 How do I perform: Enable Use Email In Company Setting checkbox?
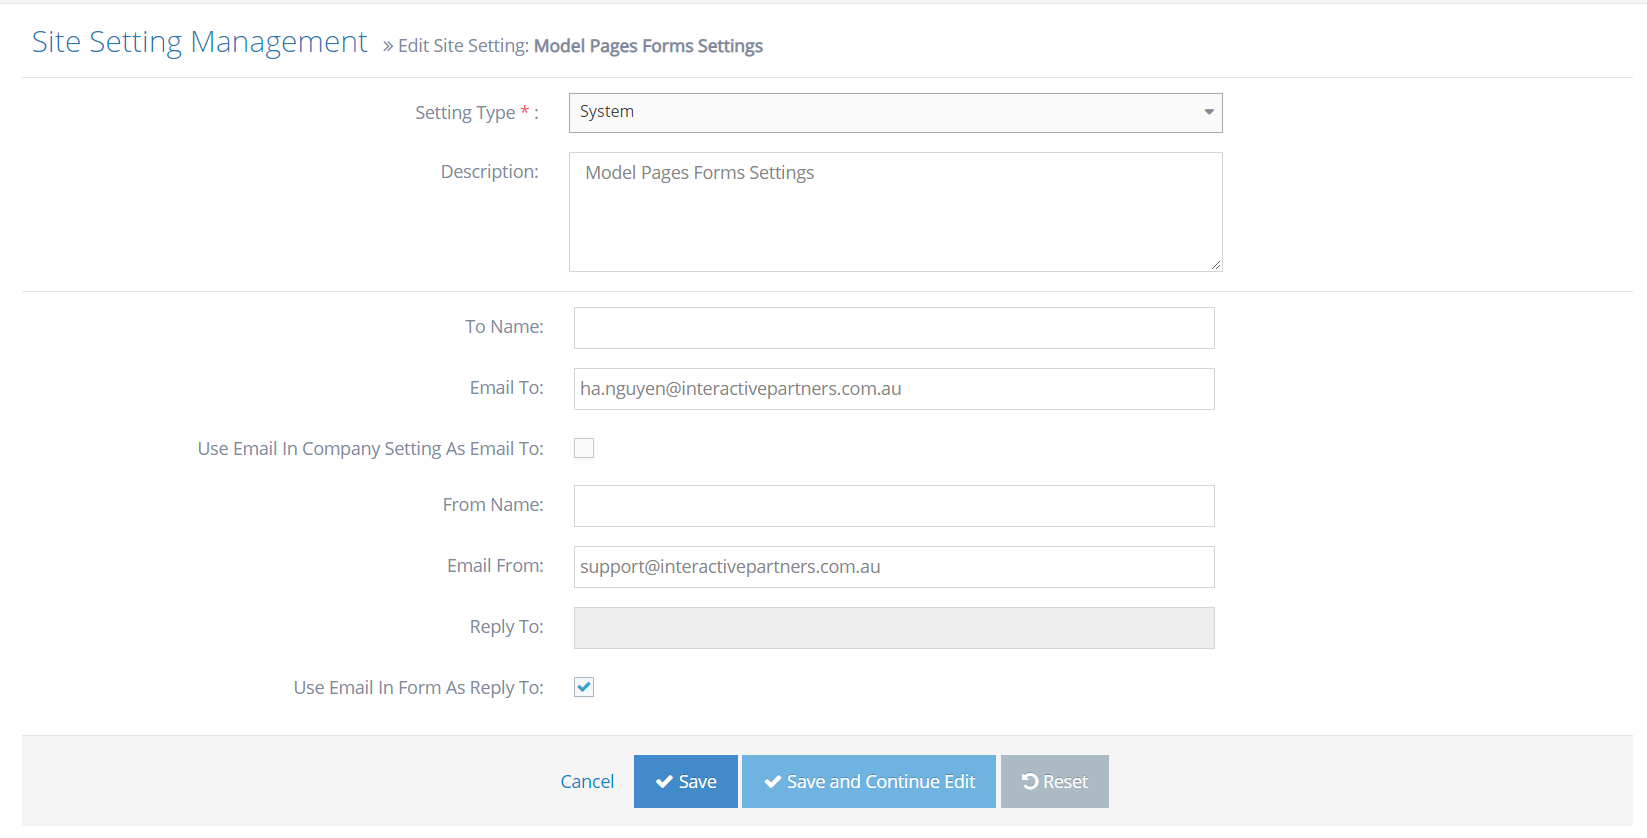(584, 449)
